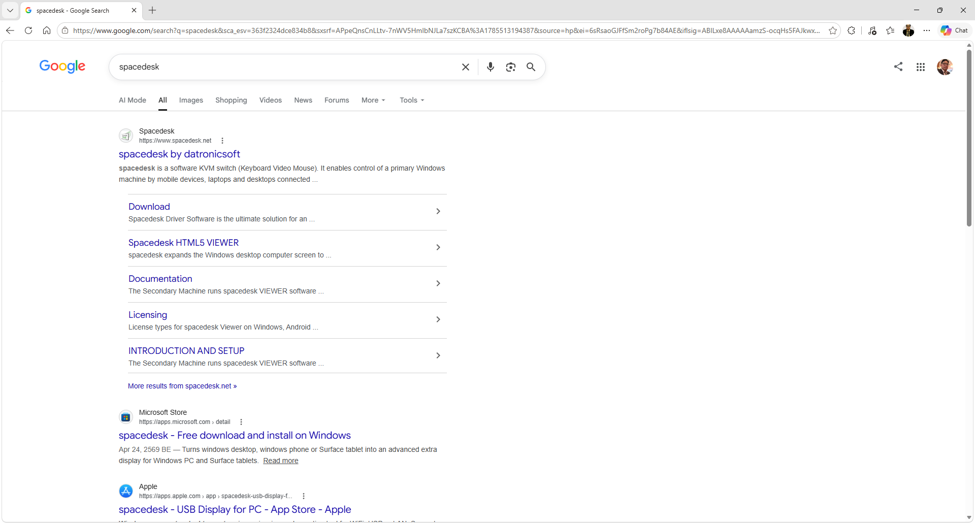
Task: Search by image with the Lens camera icon
Action: tap(511, 67)
